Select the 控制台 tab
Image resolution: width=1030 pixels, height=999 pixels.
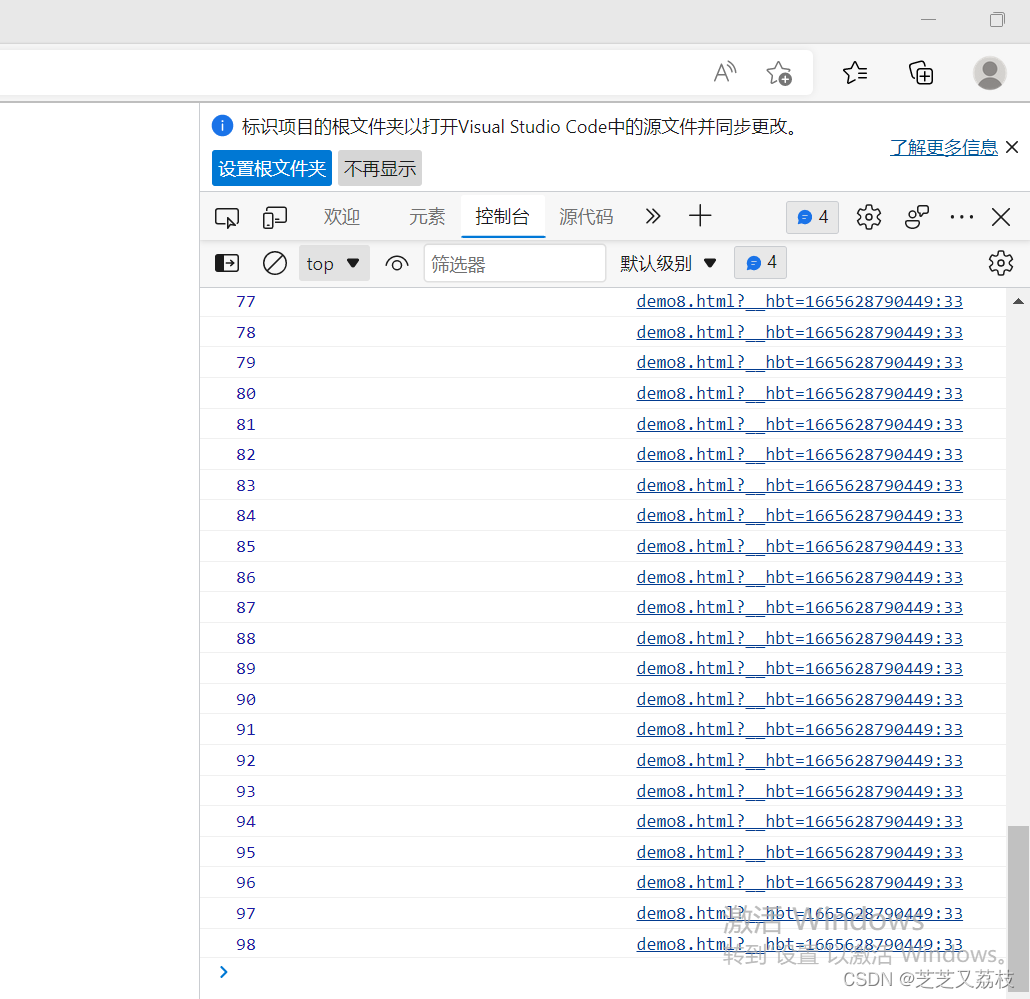503,216
